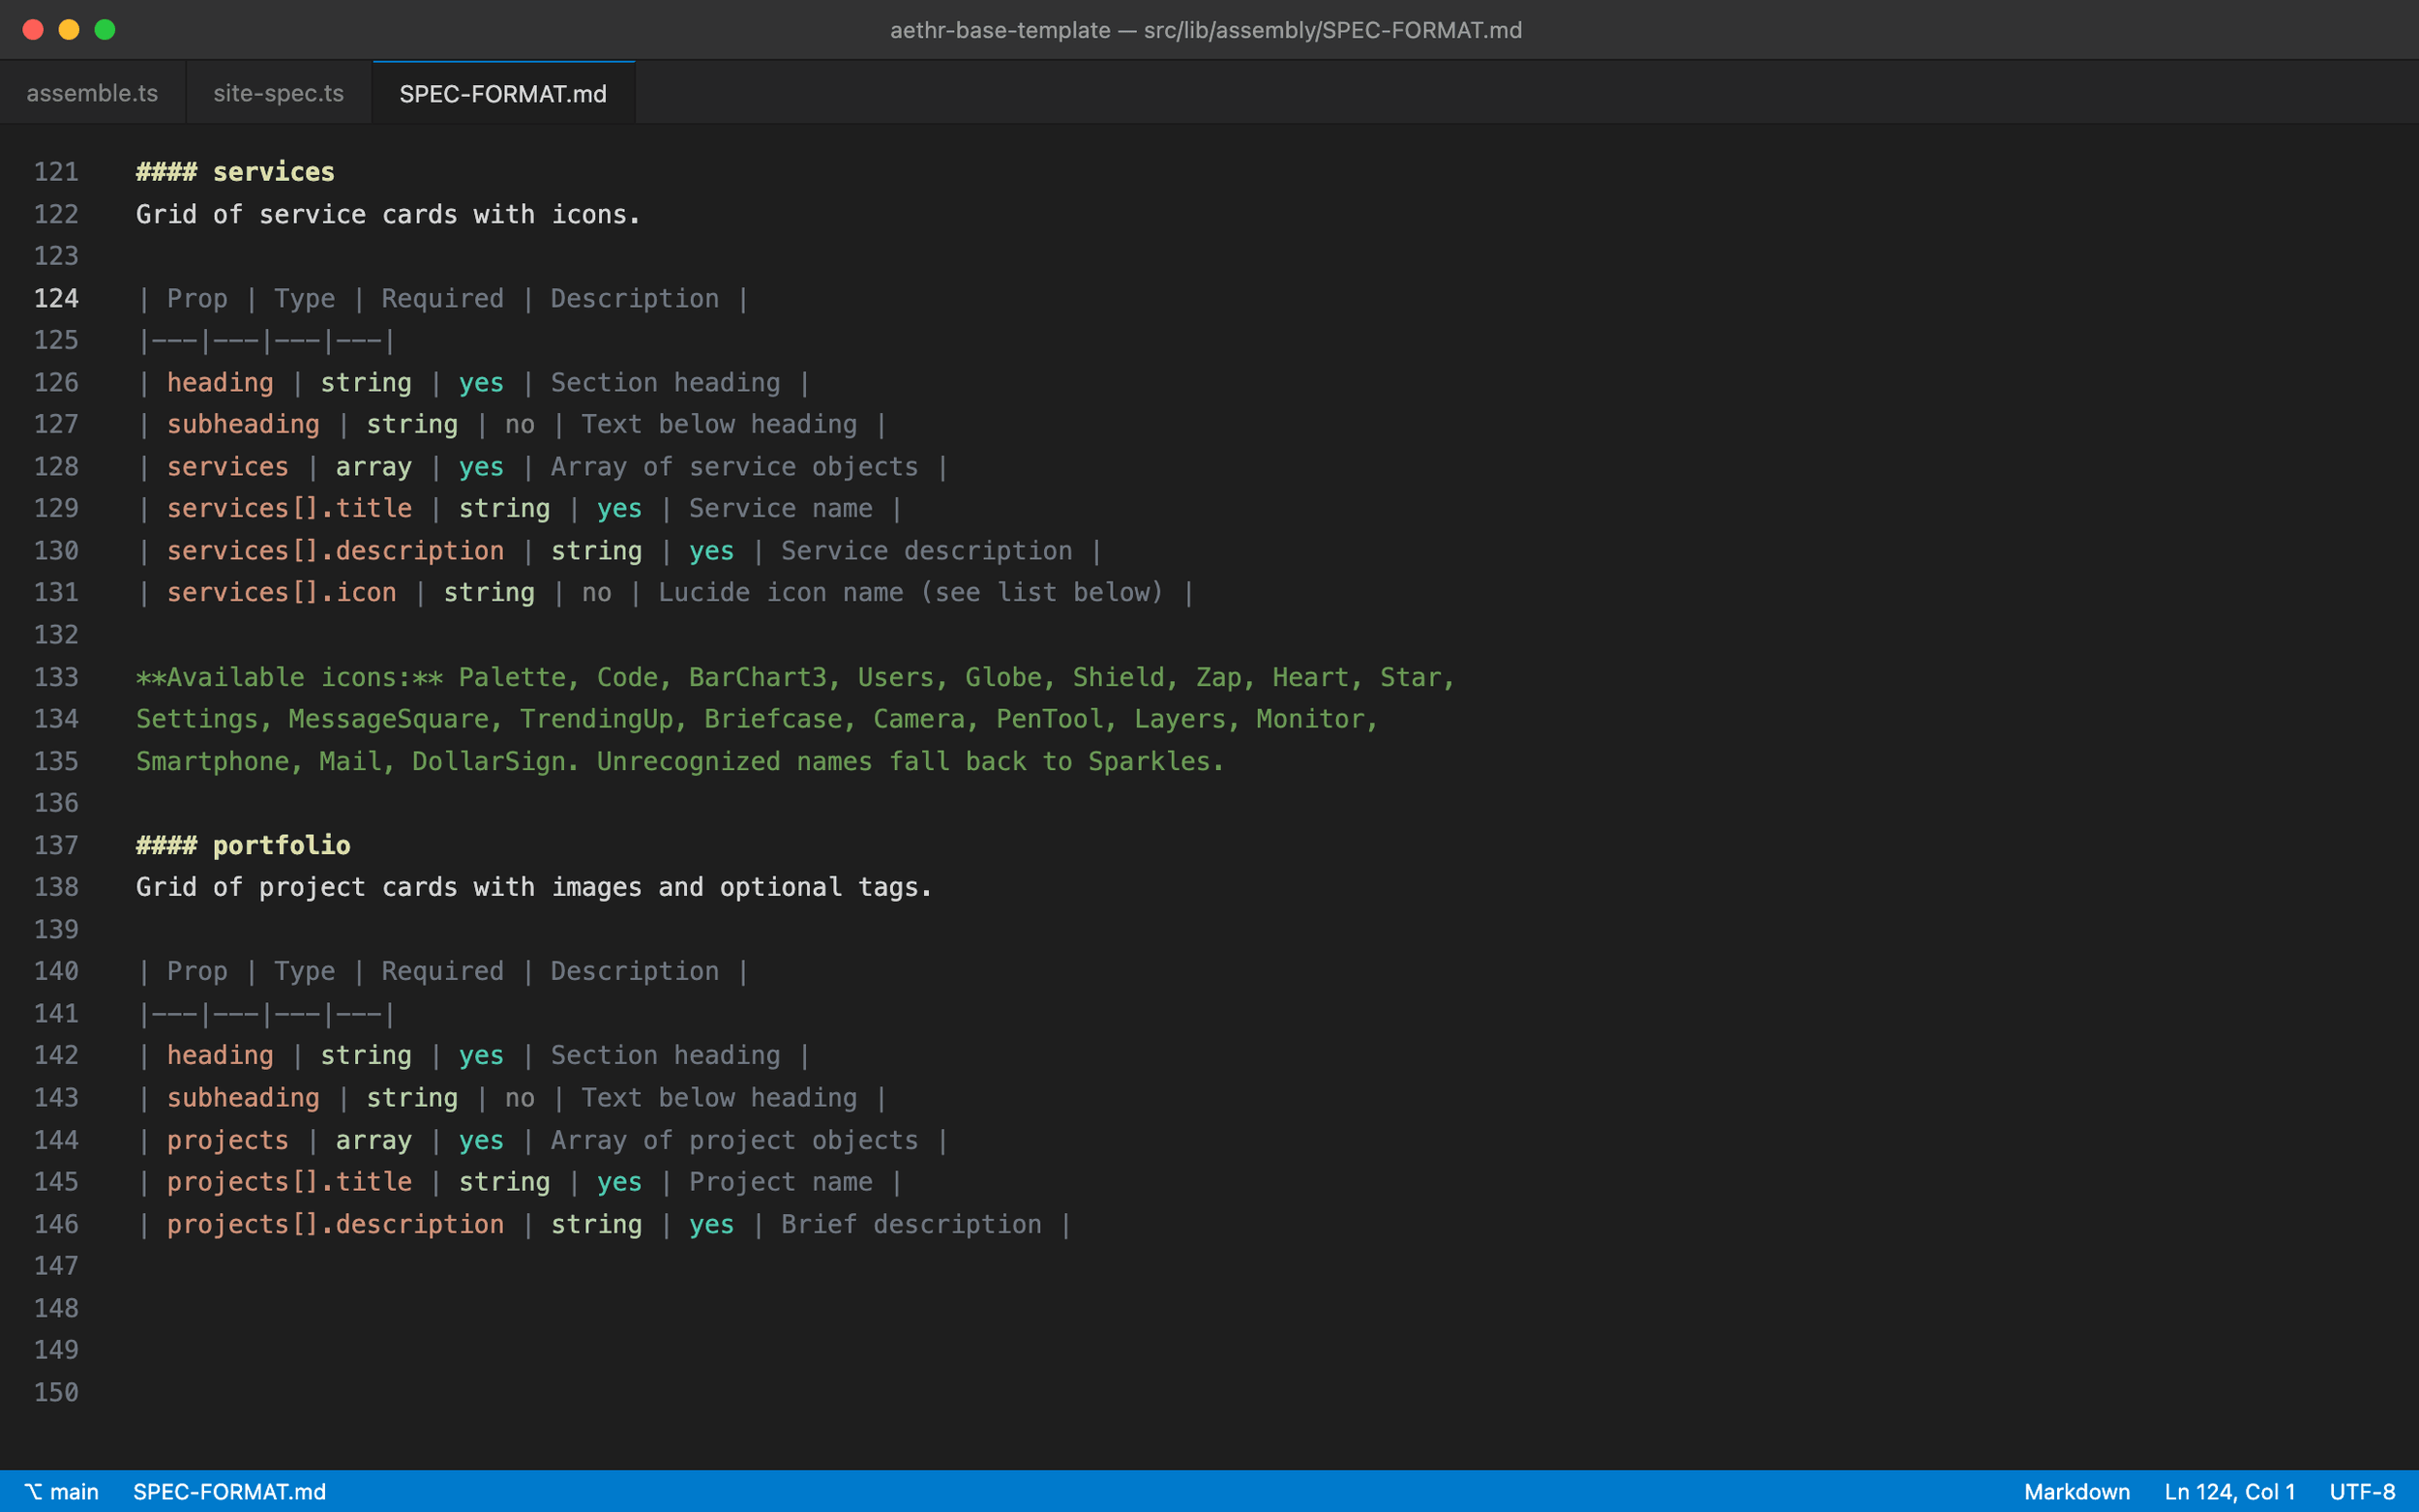Click 'subheading' on line 143
The height and width of the screenshot is (1512, 2419).
(243, 1097)
